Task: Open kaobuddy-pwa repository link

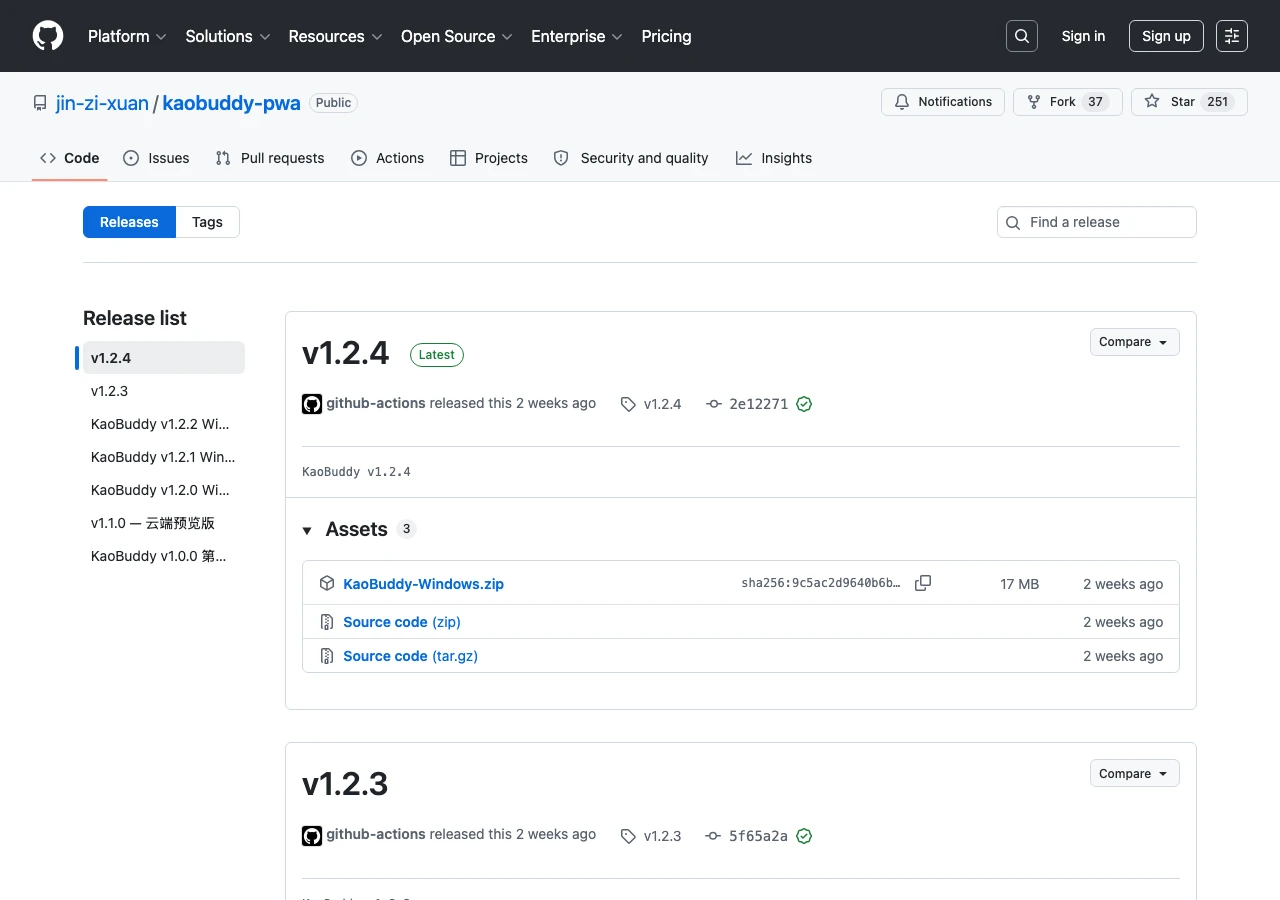Action: tap(231, 103)
